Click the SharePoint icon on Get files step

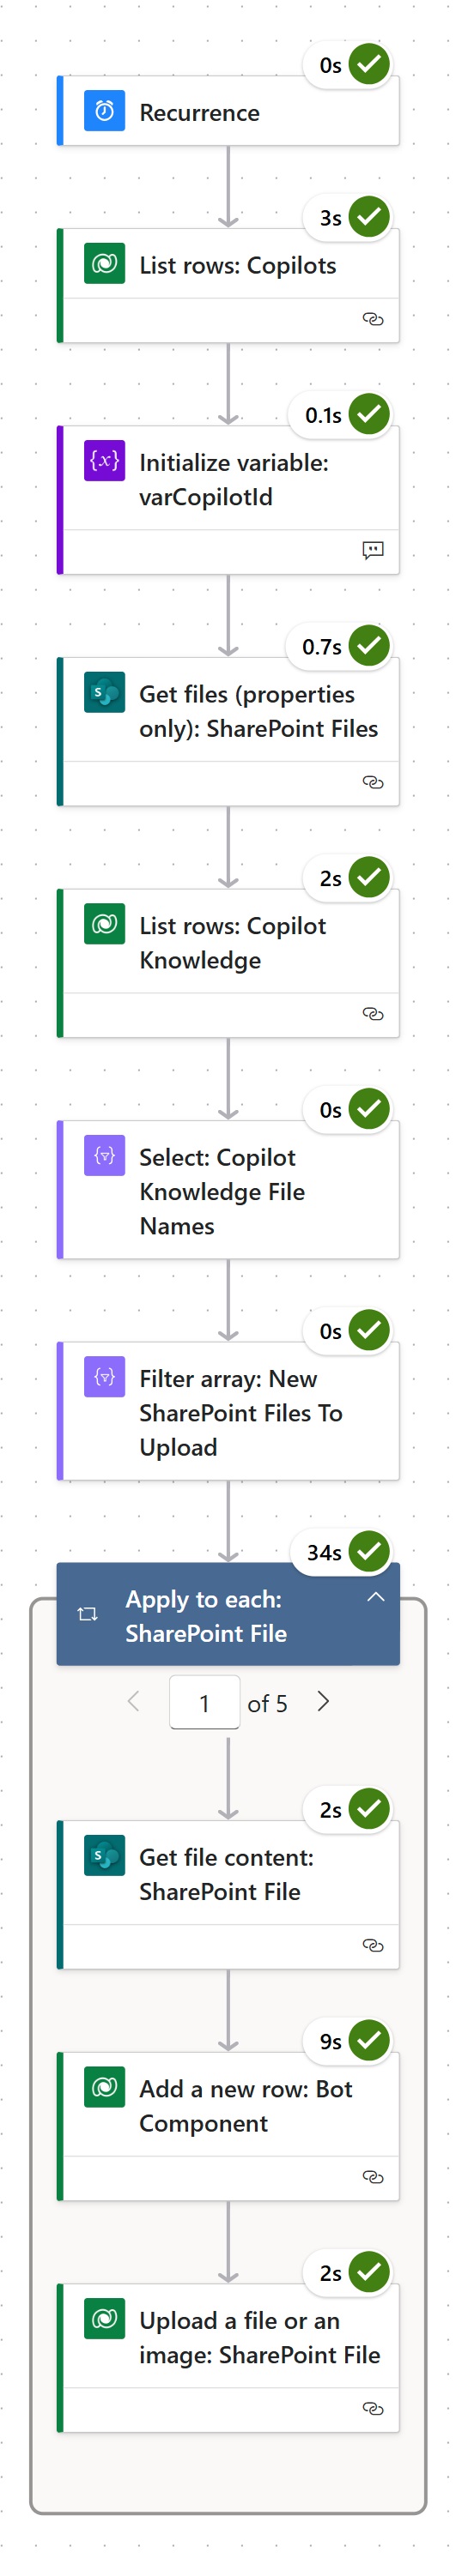click(104, 692)
